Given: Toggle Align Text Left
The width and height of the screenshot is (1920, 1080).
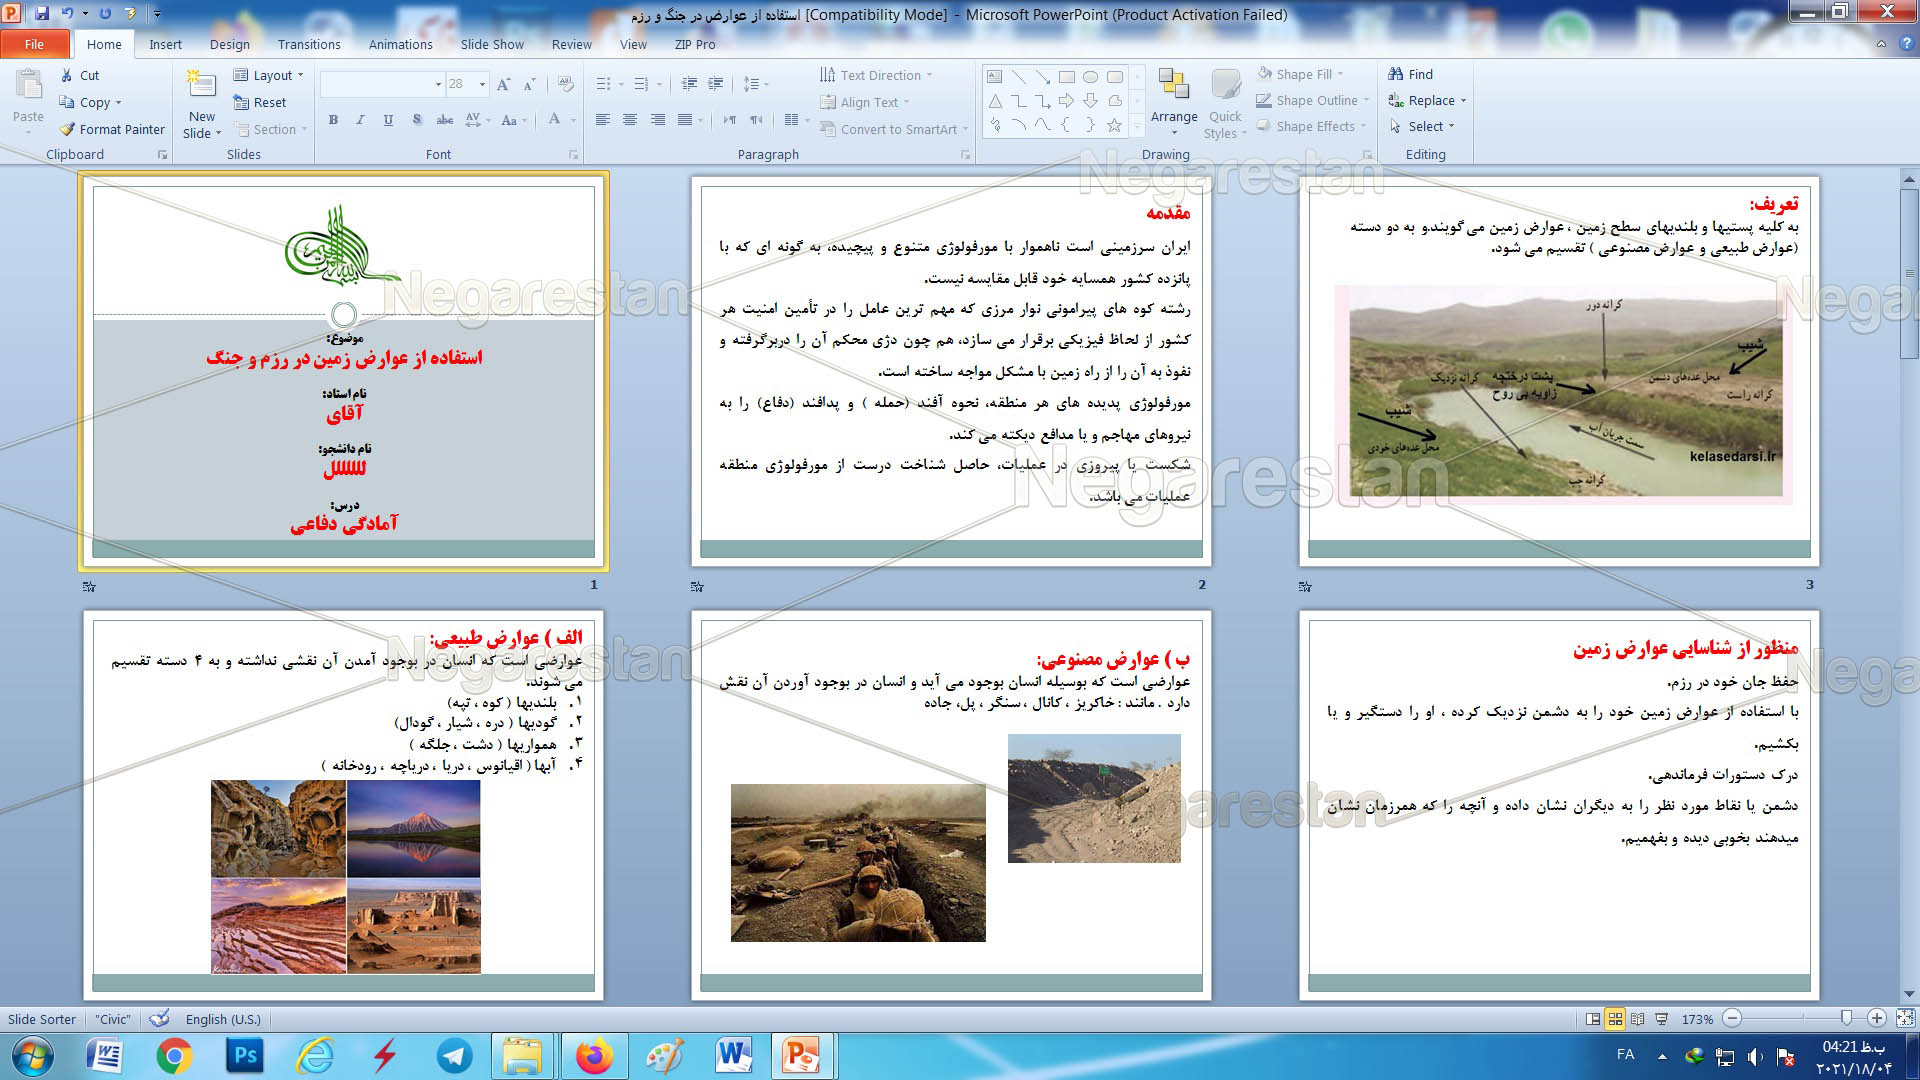Looking at the screenshot, I should (602, 120).
